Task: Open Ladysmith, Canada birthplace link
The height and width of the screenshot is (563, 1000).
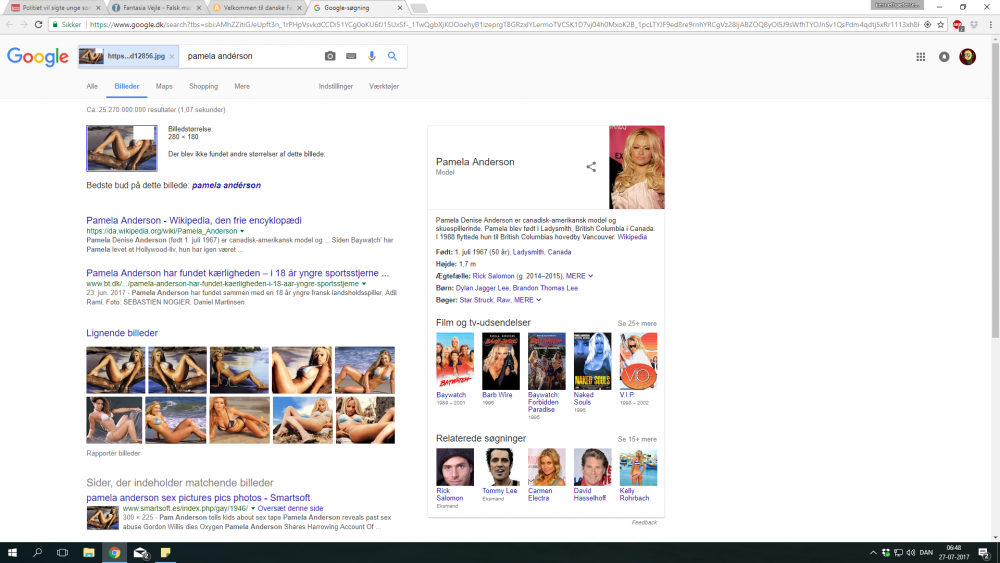Action: (541, 252)
